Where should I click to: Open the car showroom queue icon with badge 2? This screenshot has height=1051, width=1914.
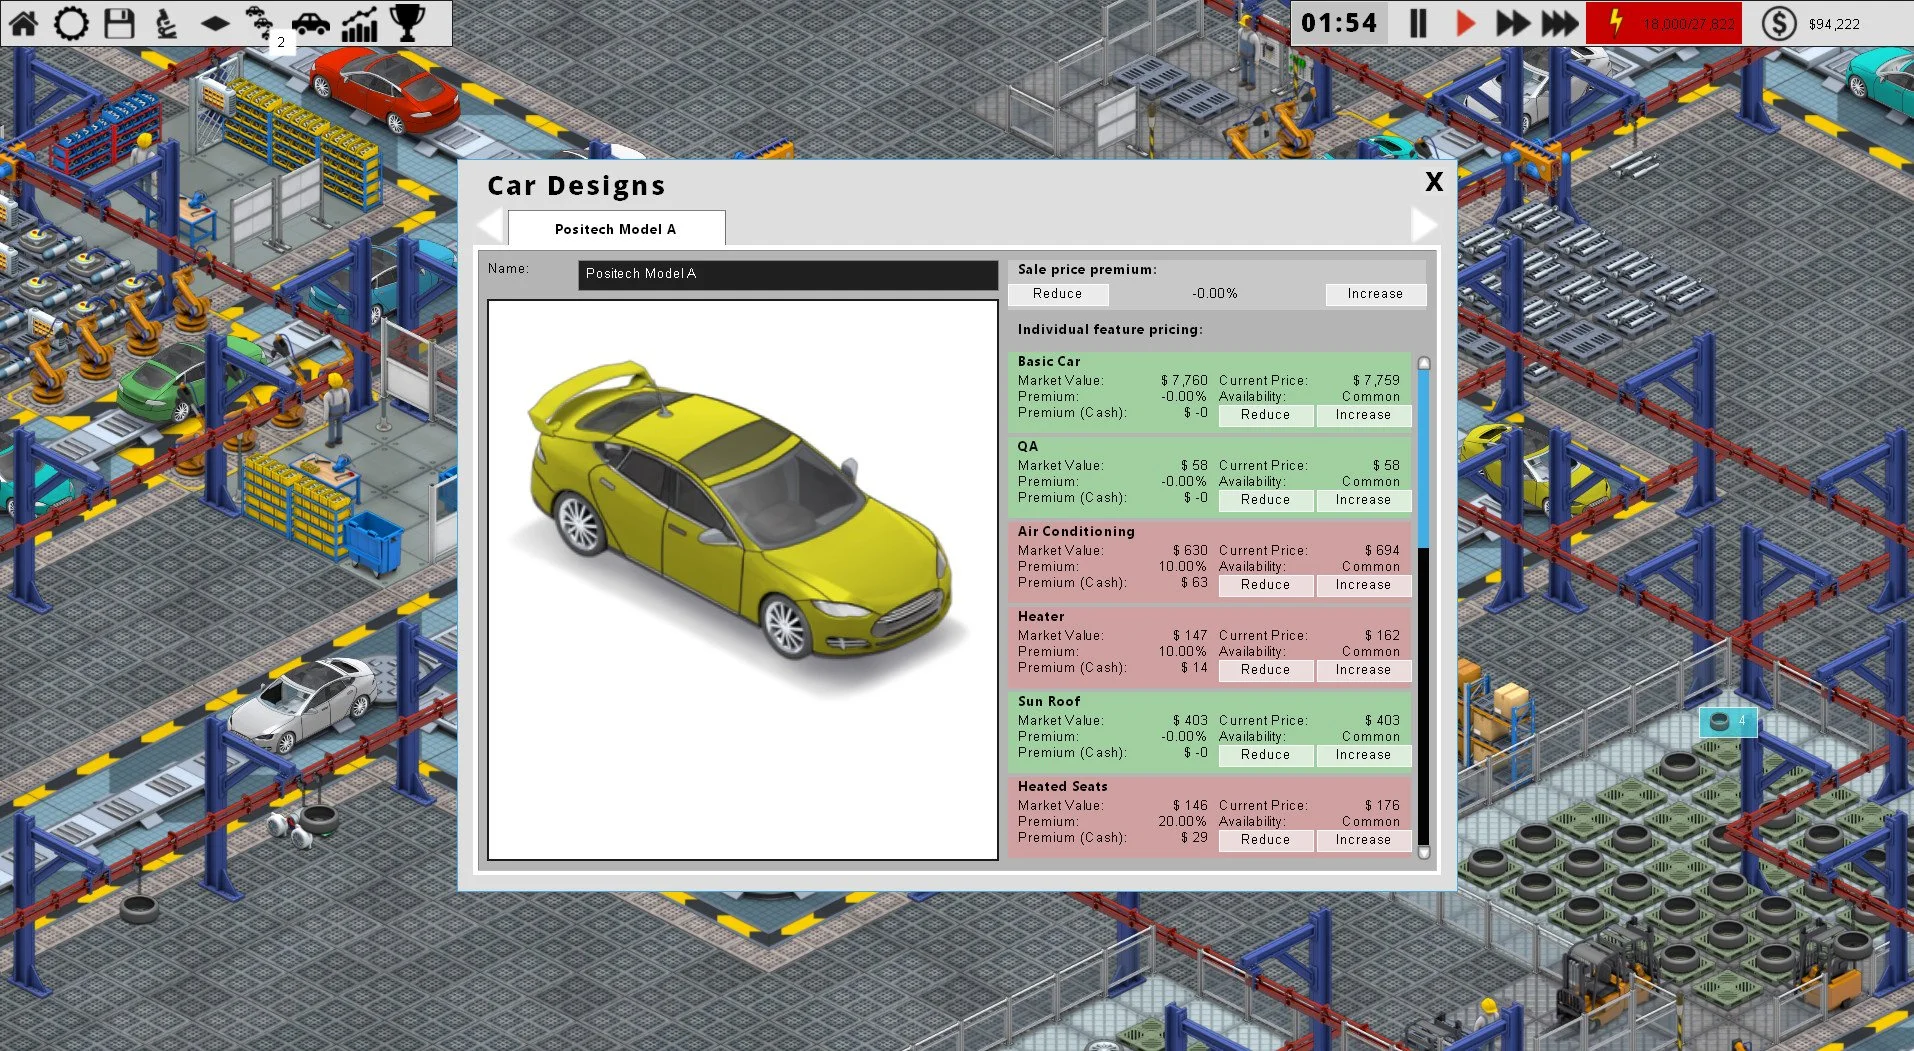pyautogui.click(x=263, y=22)
